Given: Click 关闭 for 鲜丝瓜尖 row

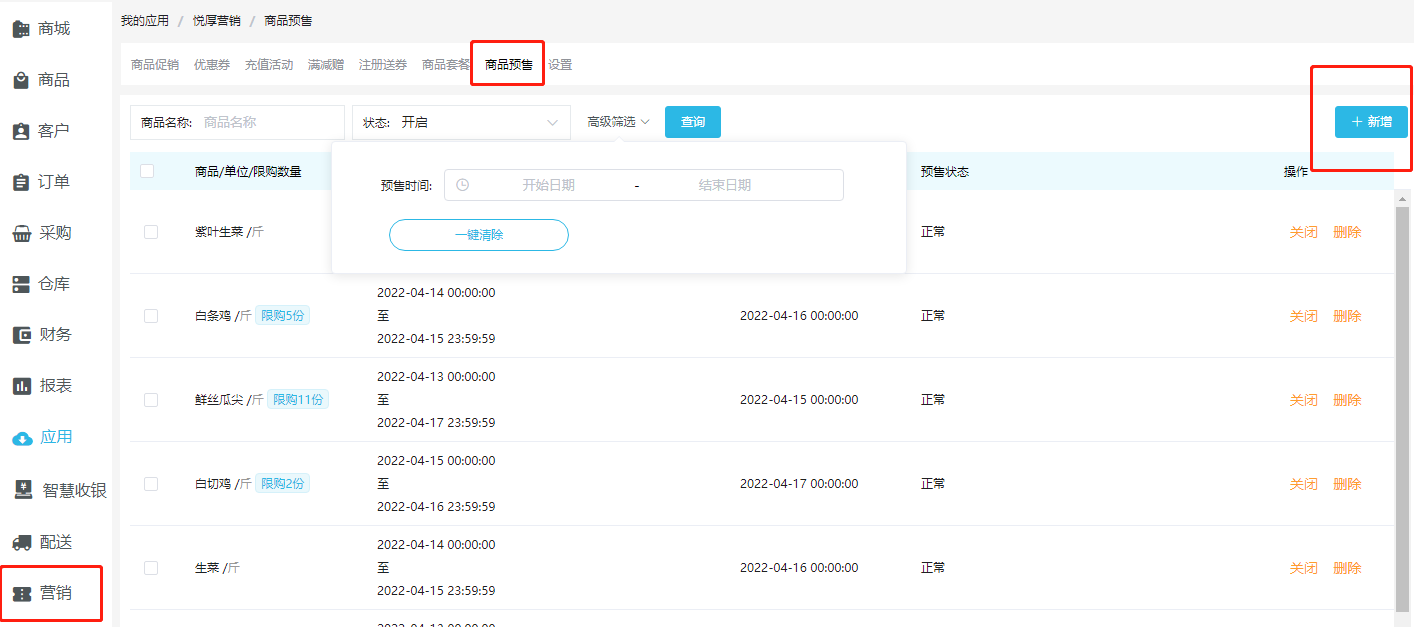Looking at the screenshot, I should pos(1304,400).
